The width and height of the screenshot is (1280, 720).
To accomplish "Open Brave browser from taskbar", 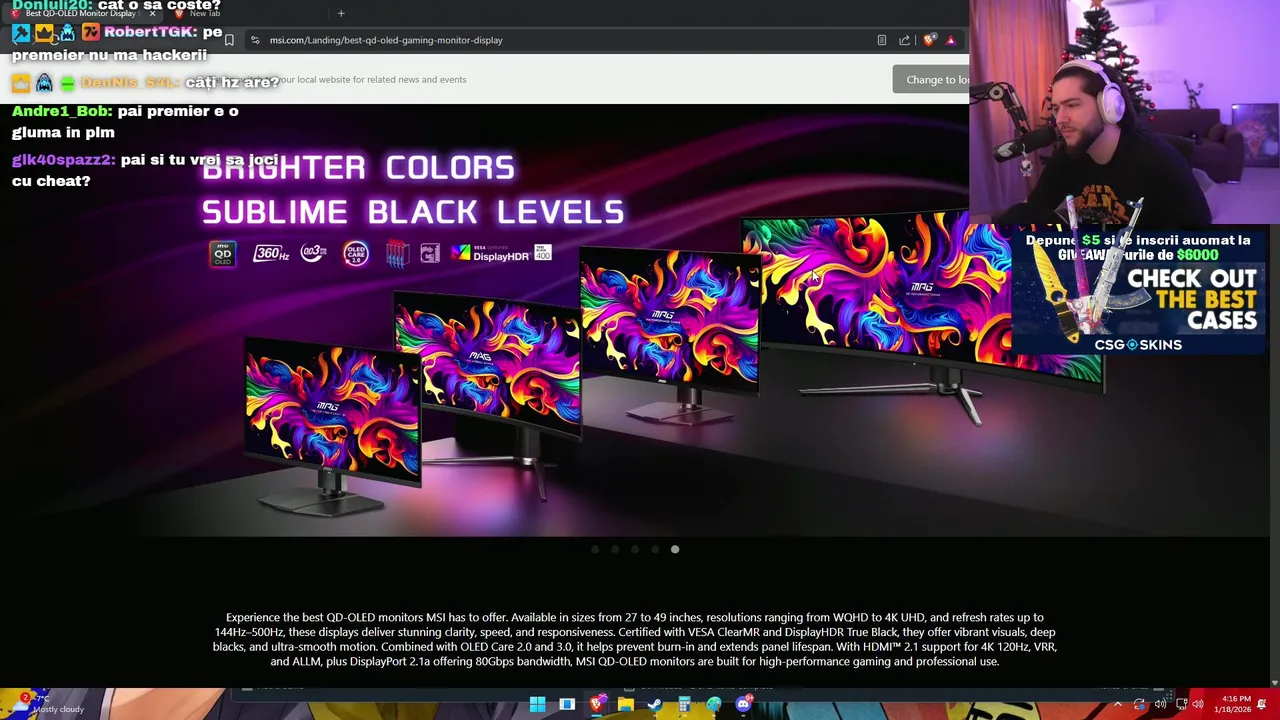I will pos(596,705).
